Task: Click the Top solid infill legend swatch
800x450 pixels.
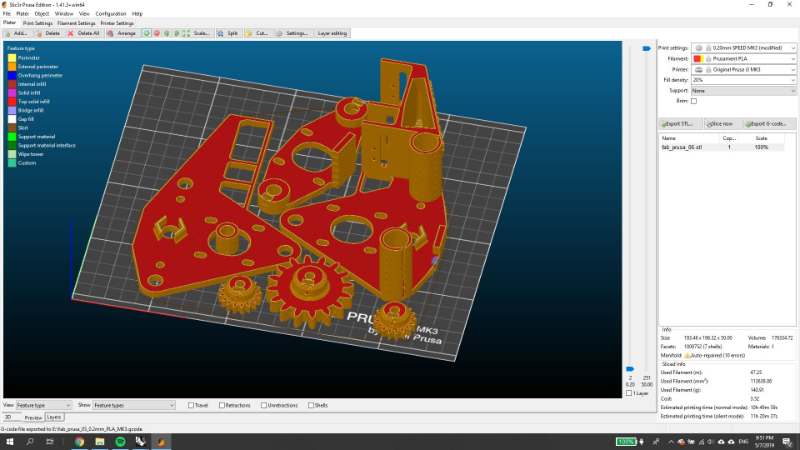Action: pos(12,102)
